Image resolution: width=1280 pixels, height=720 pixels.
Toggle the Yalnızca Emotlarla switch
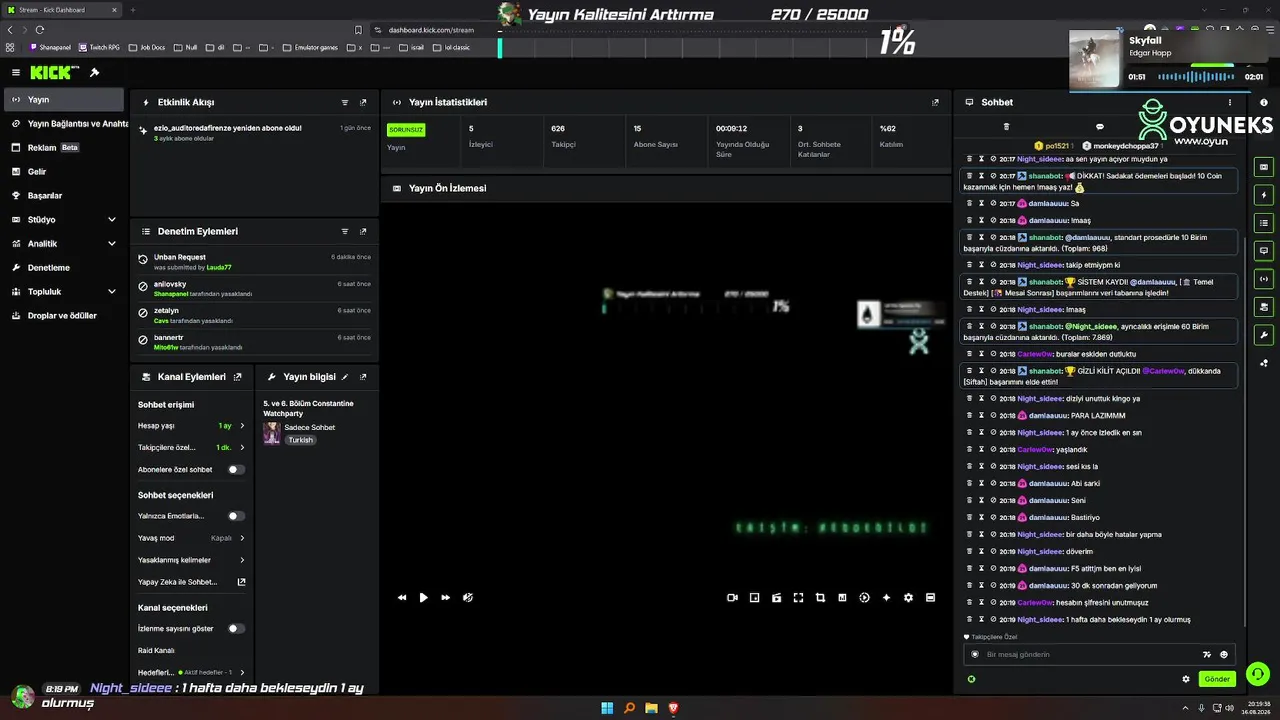tap(236, 516)
